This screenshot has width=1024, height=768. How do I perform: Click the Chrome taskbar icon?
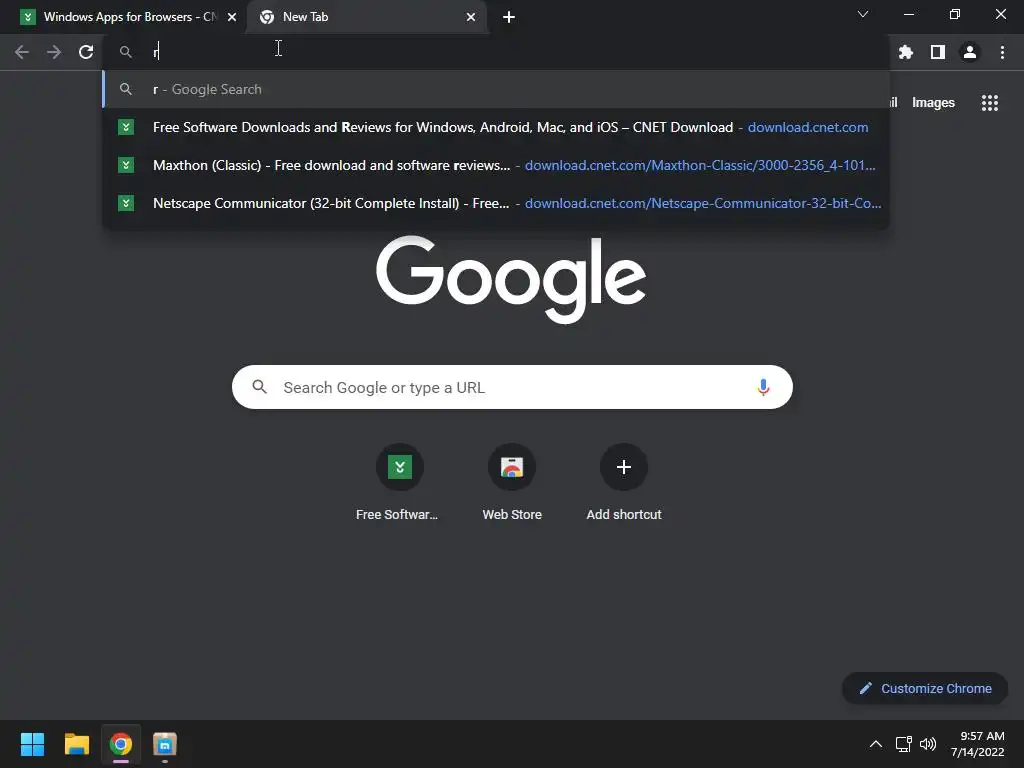click(120, 744)
